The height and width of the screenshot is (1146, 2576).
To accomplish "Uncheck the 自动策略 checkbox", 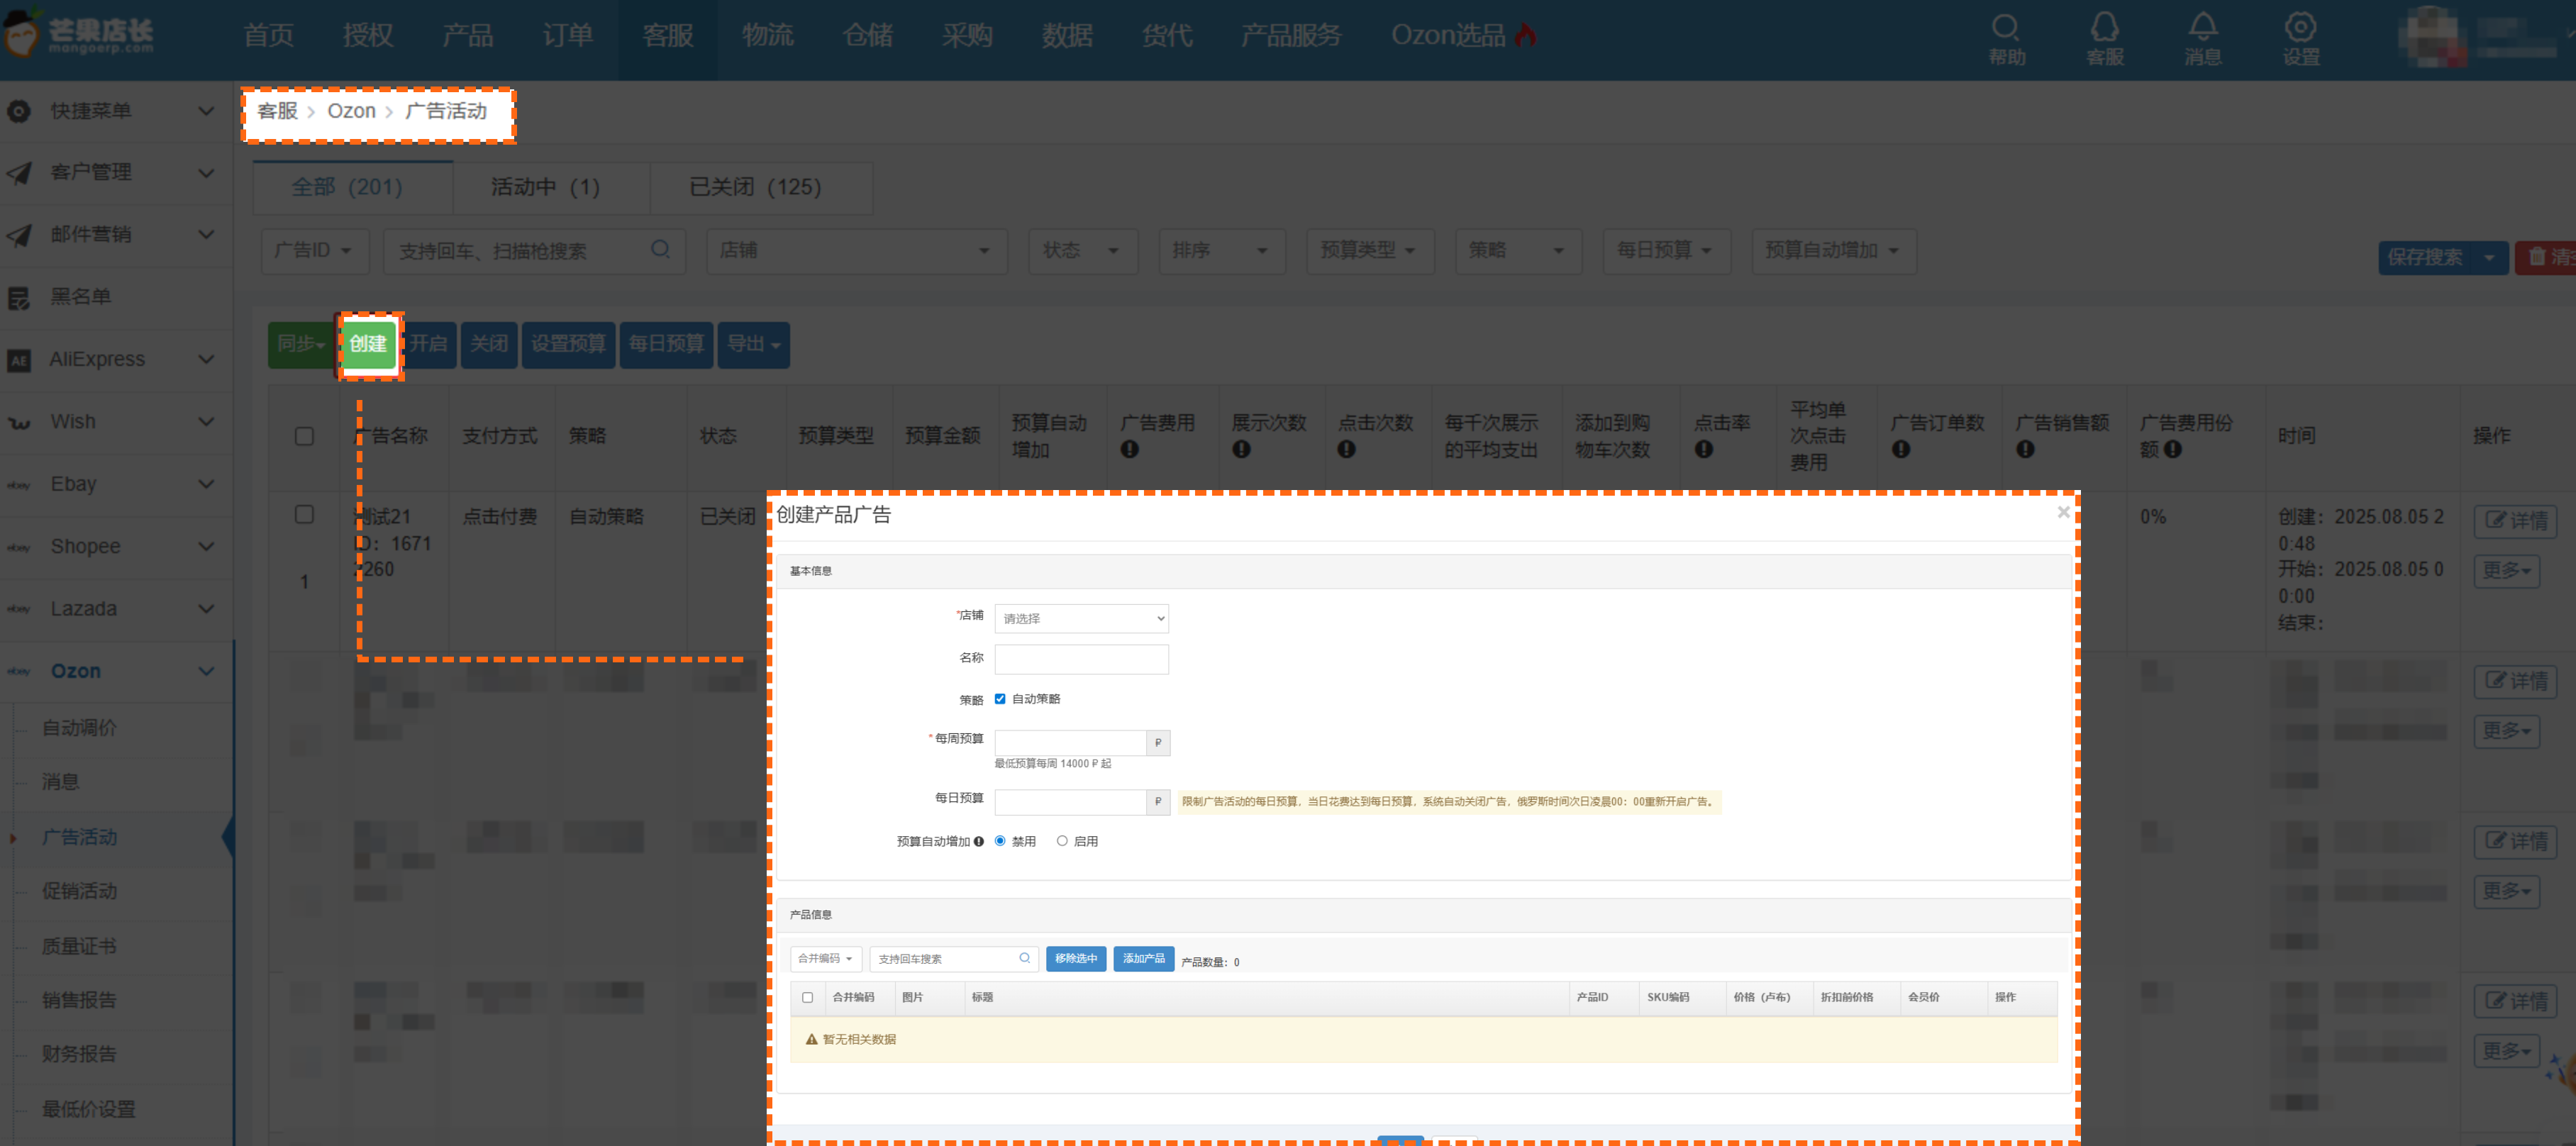I will 999,698.
